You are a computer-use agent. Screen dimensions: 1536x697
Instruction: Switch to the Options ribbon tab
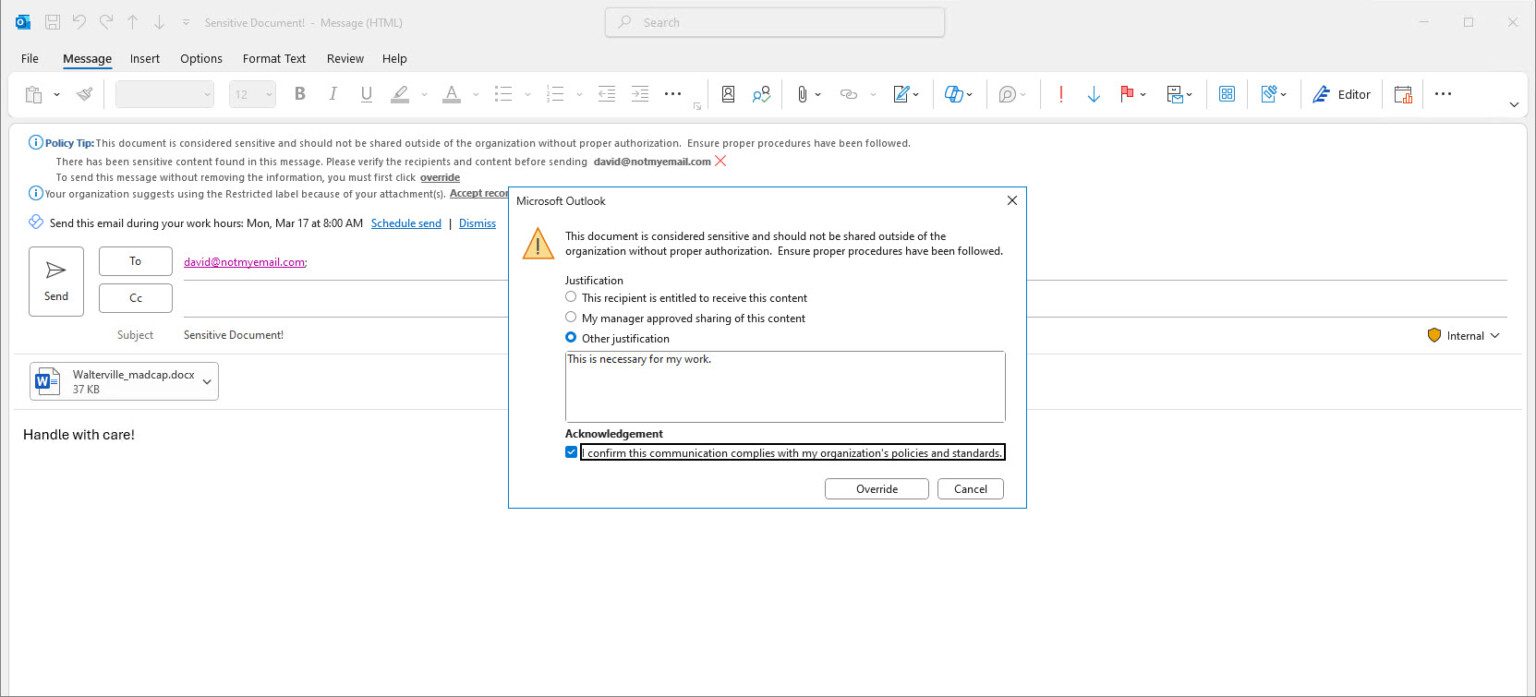tap(201, 58)
